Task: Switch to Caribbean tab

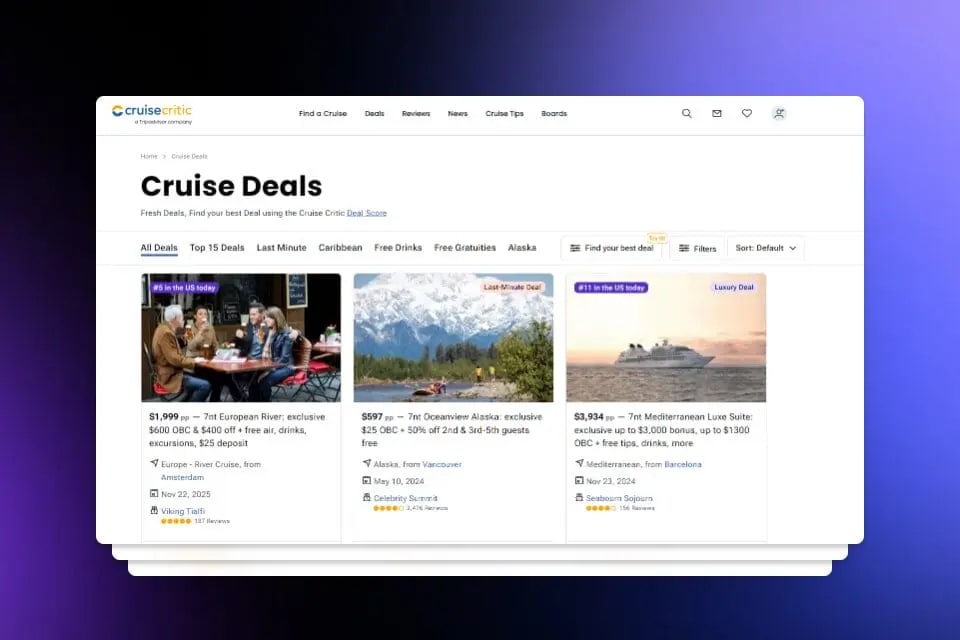Action: [x=340, y=248]
